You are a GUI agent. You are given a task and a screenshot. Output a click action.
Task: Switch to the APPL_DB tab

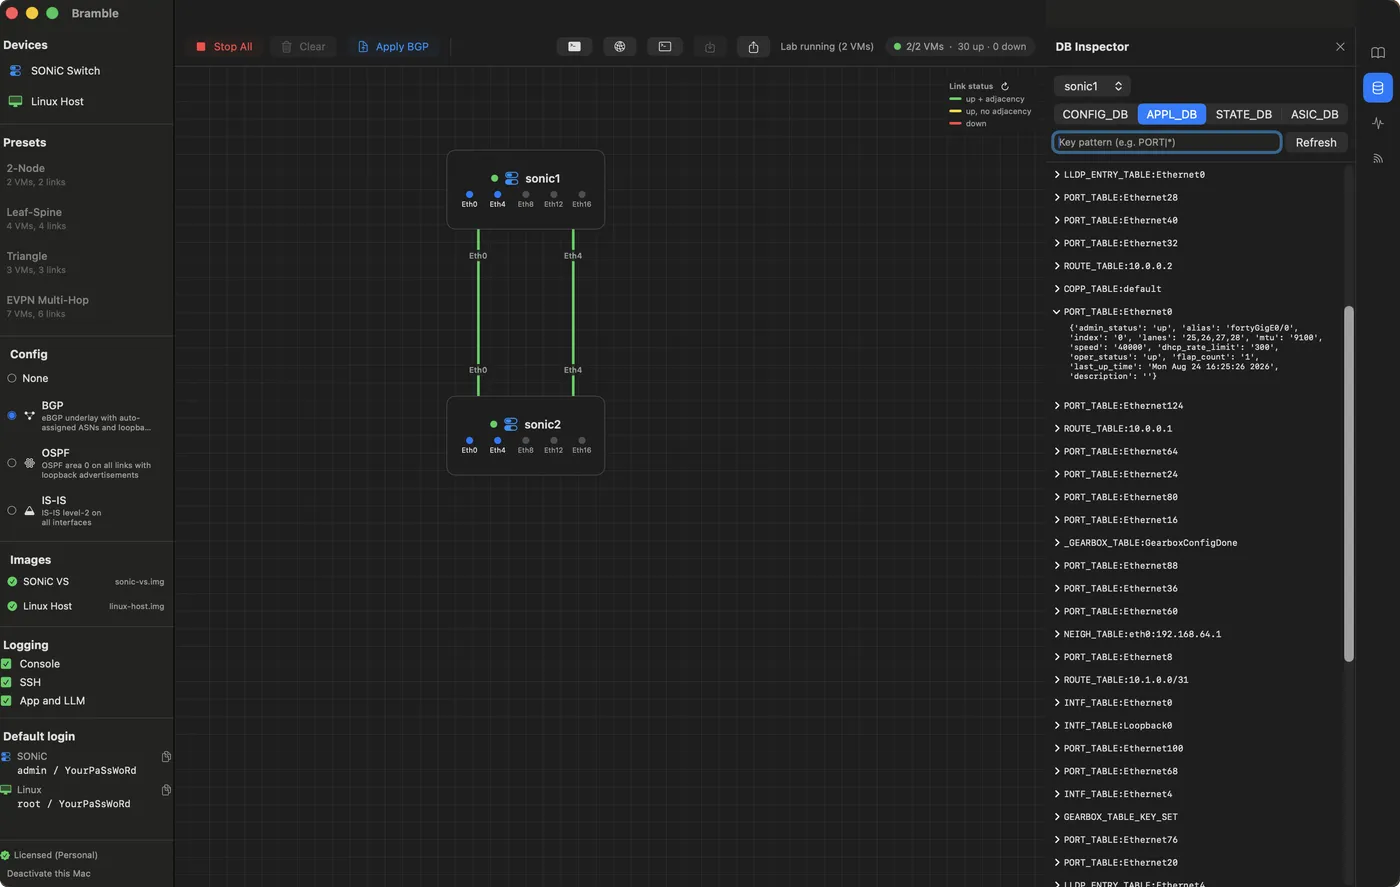[x=1171, y=114]
